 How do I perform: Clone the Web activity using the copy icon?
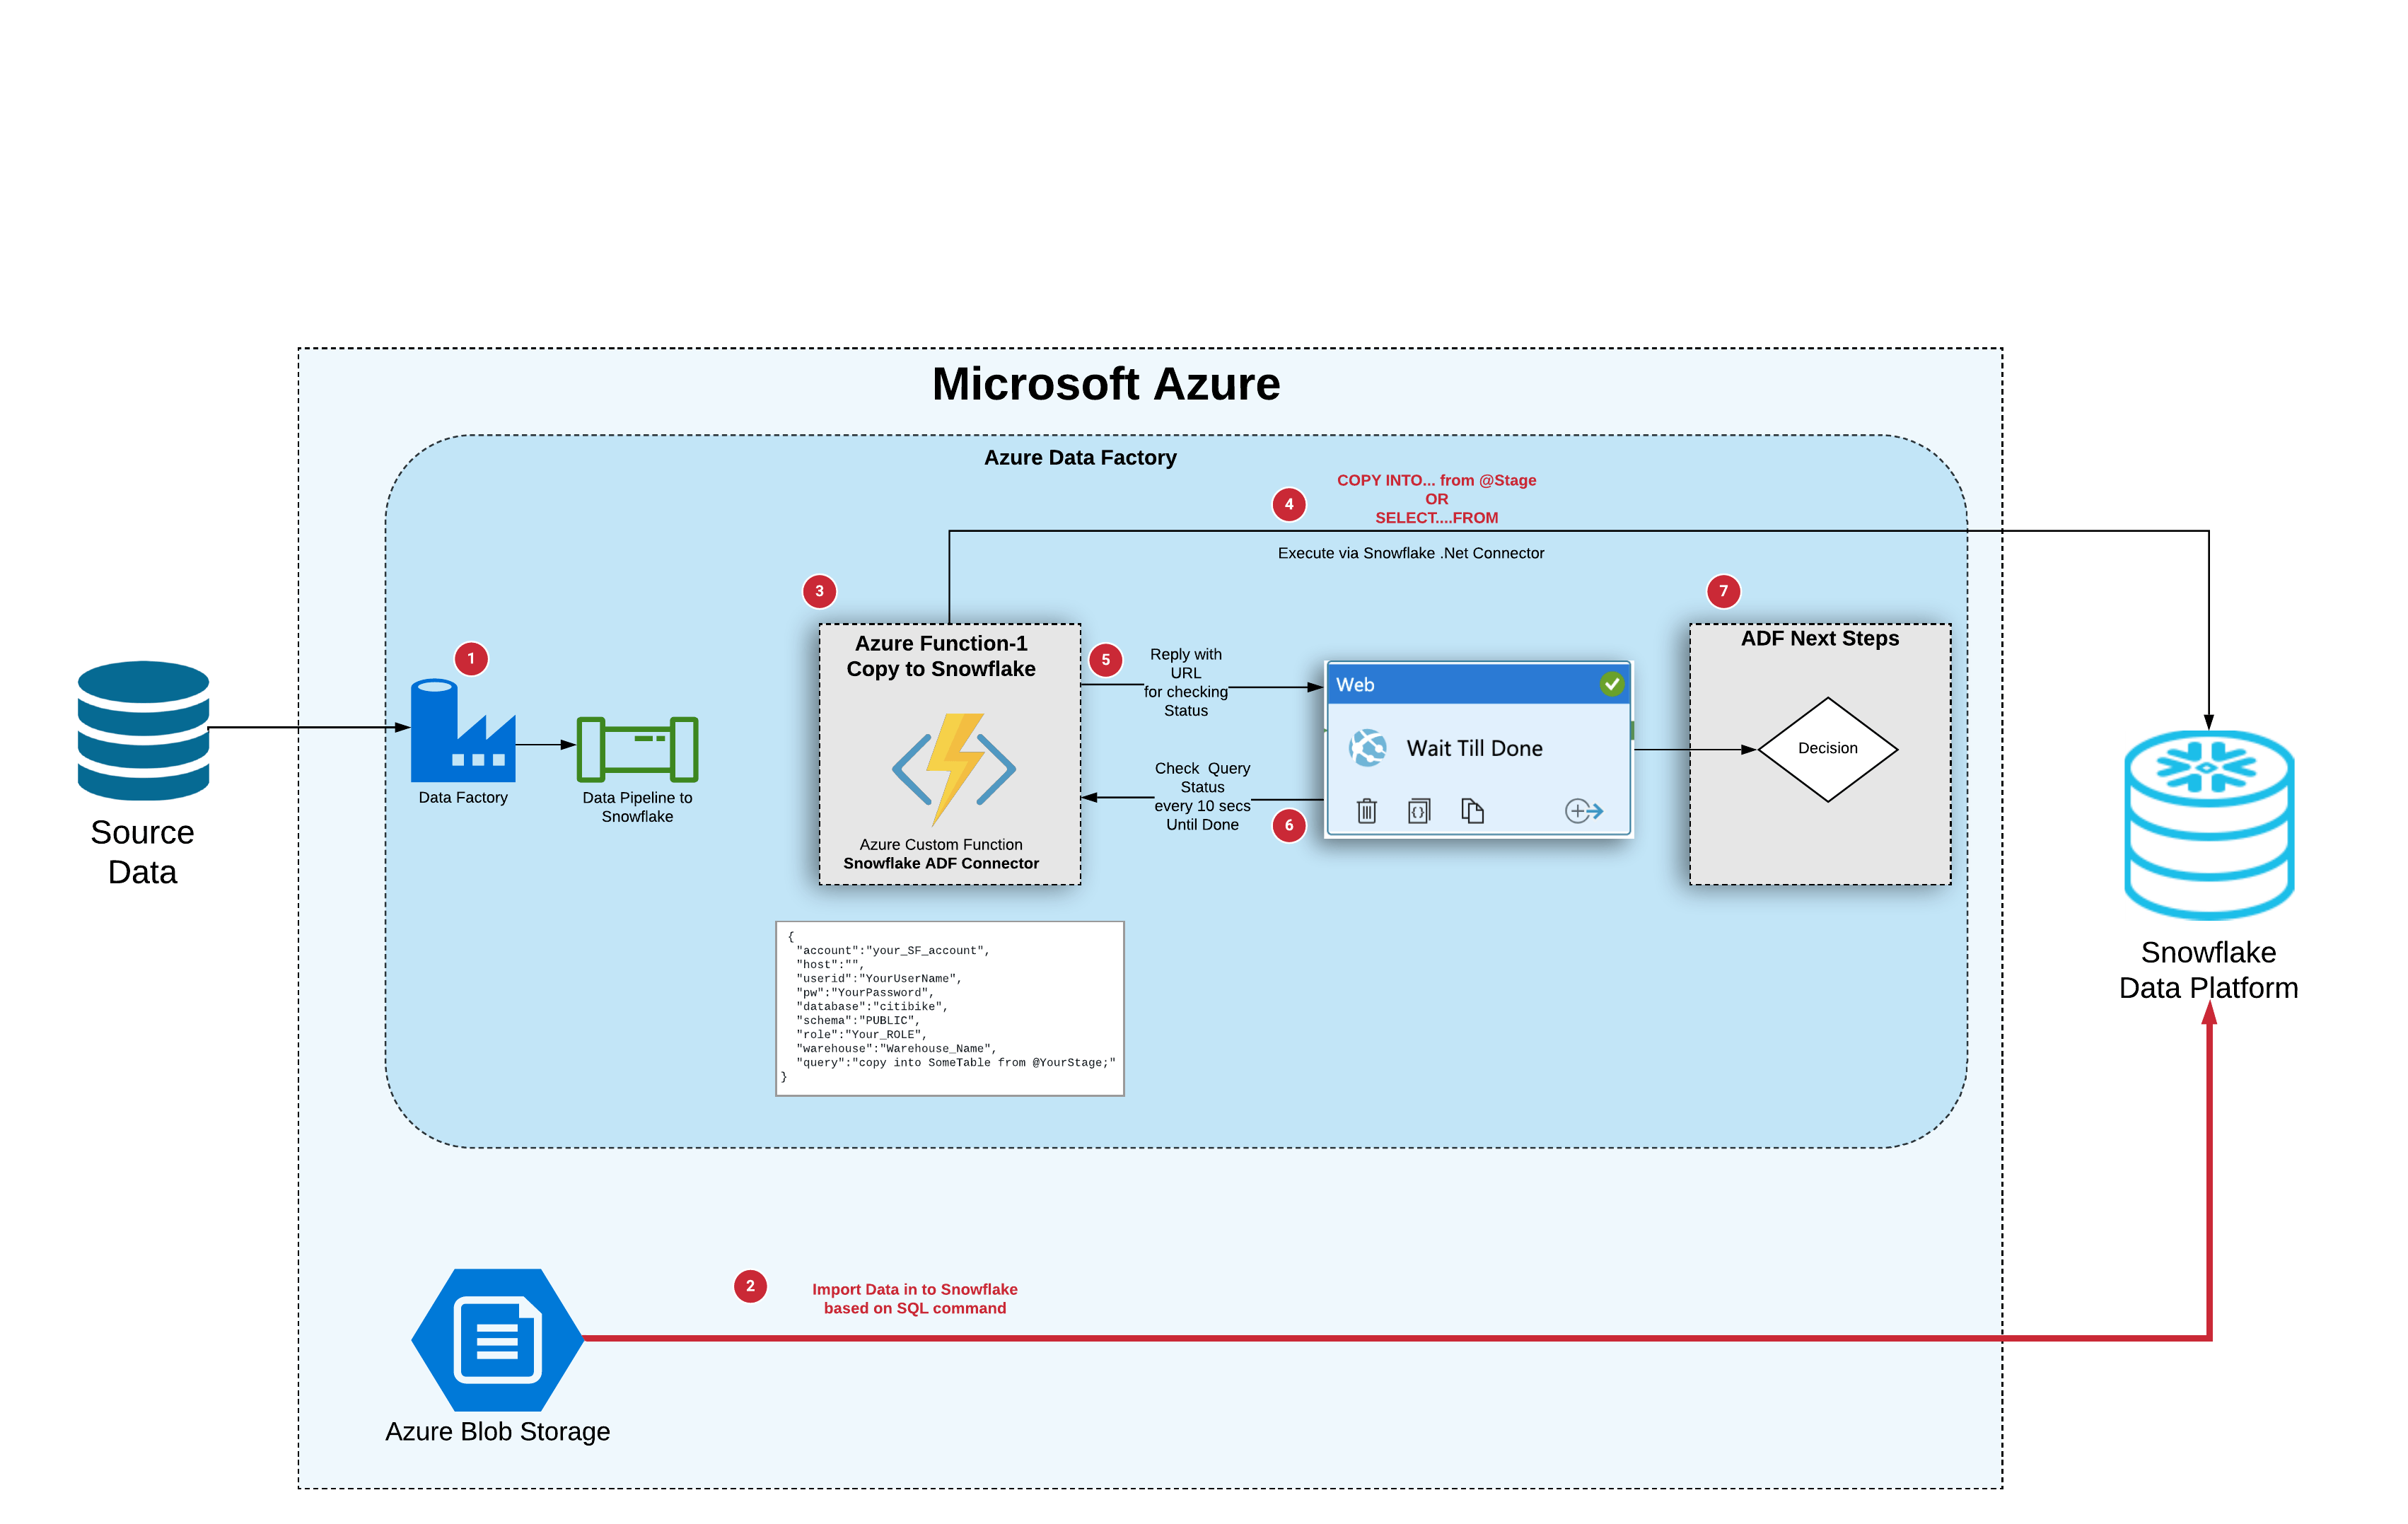click(x=1473, y=810)
